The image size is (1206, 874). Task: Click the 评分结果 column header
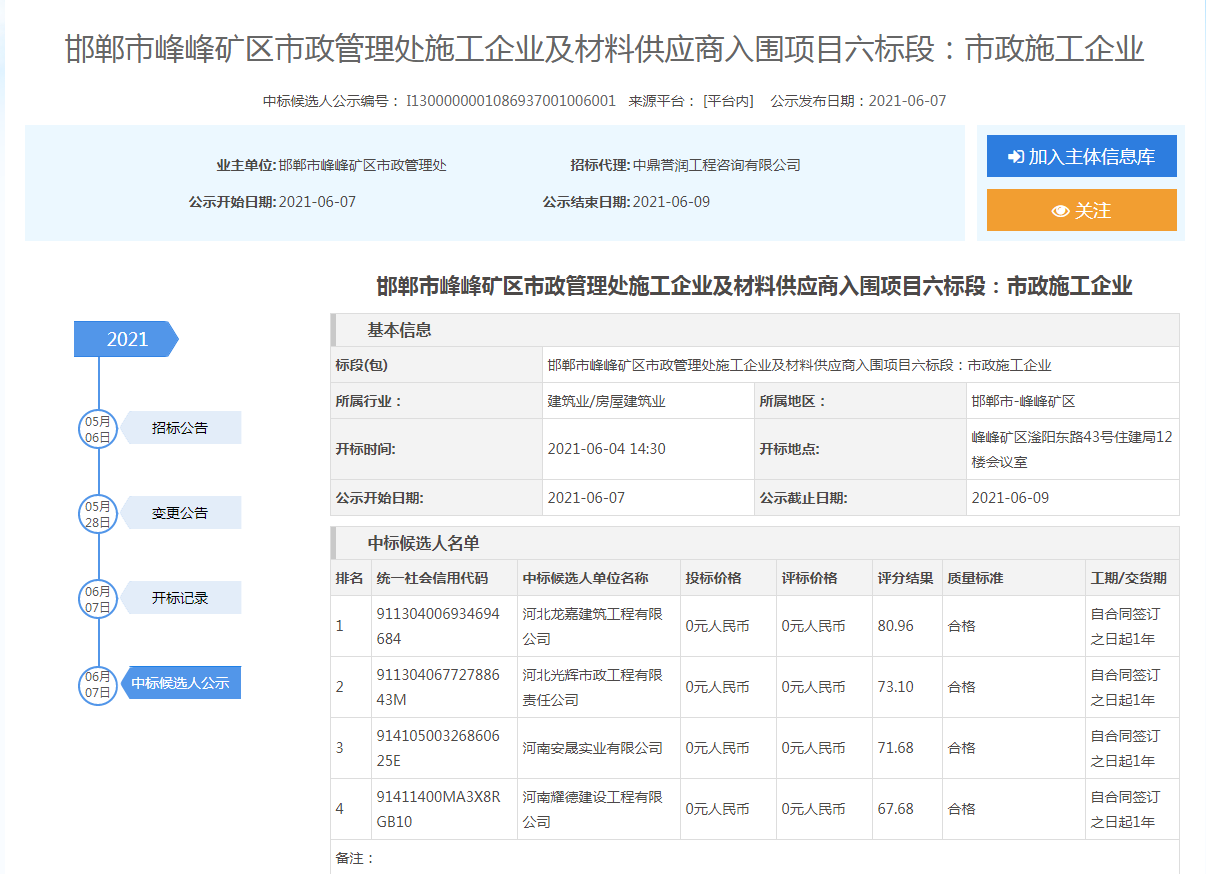tap(905, 578)
